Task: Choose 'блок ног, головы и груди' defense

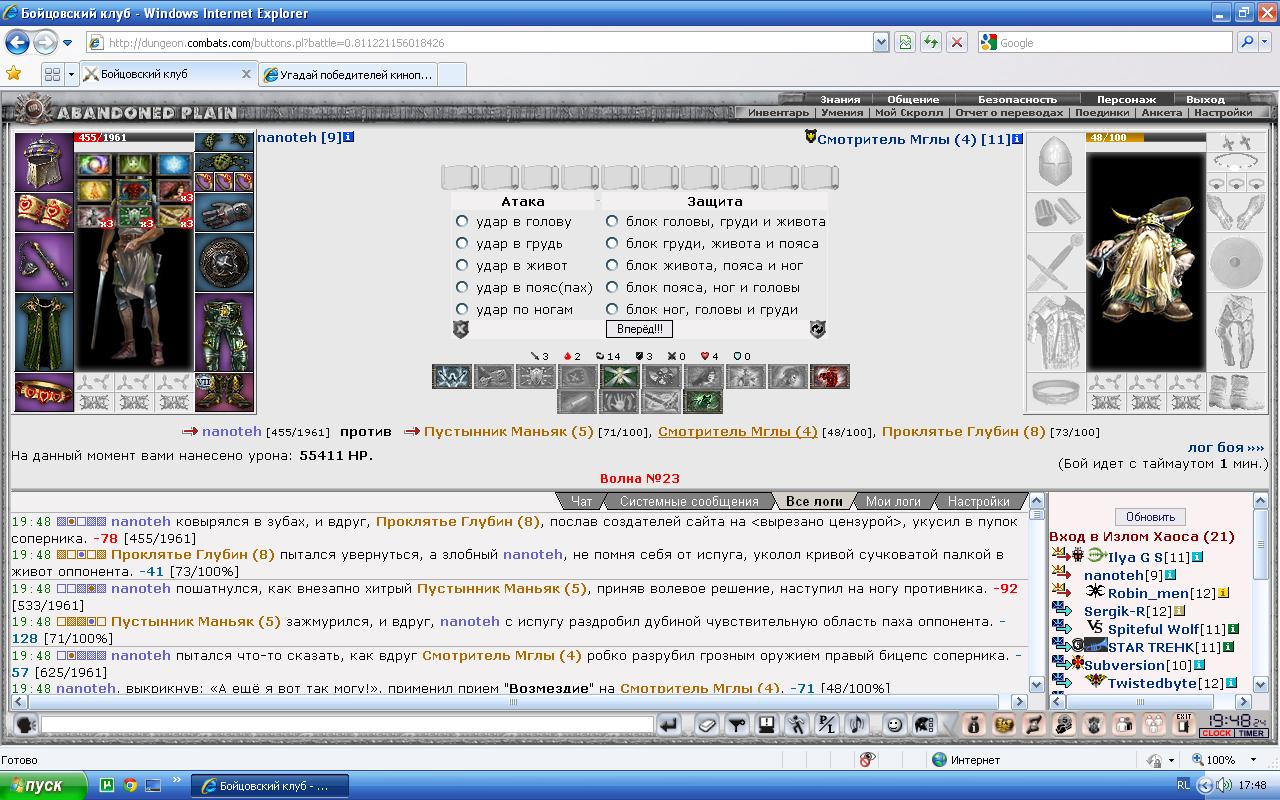Action: (612, 309)
